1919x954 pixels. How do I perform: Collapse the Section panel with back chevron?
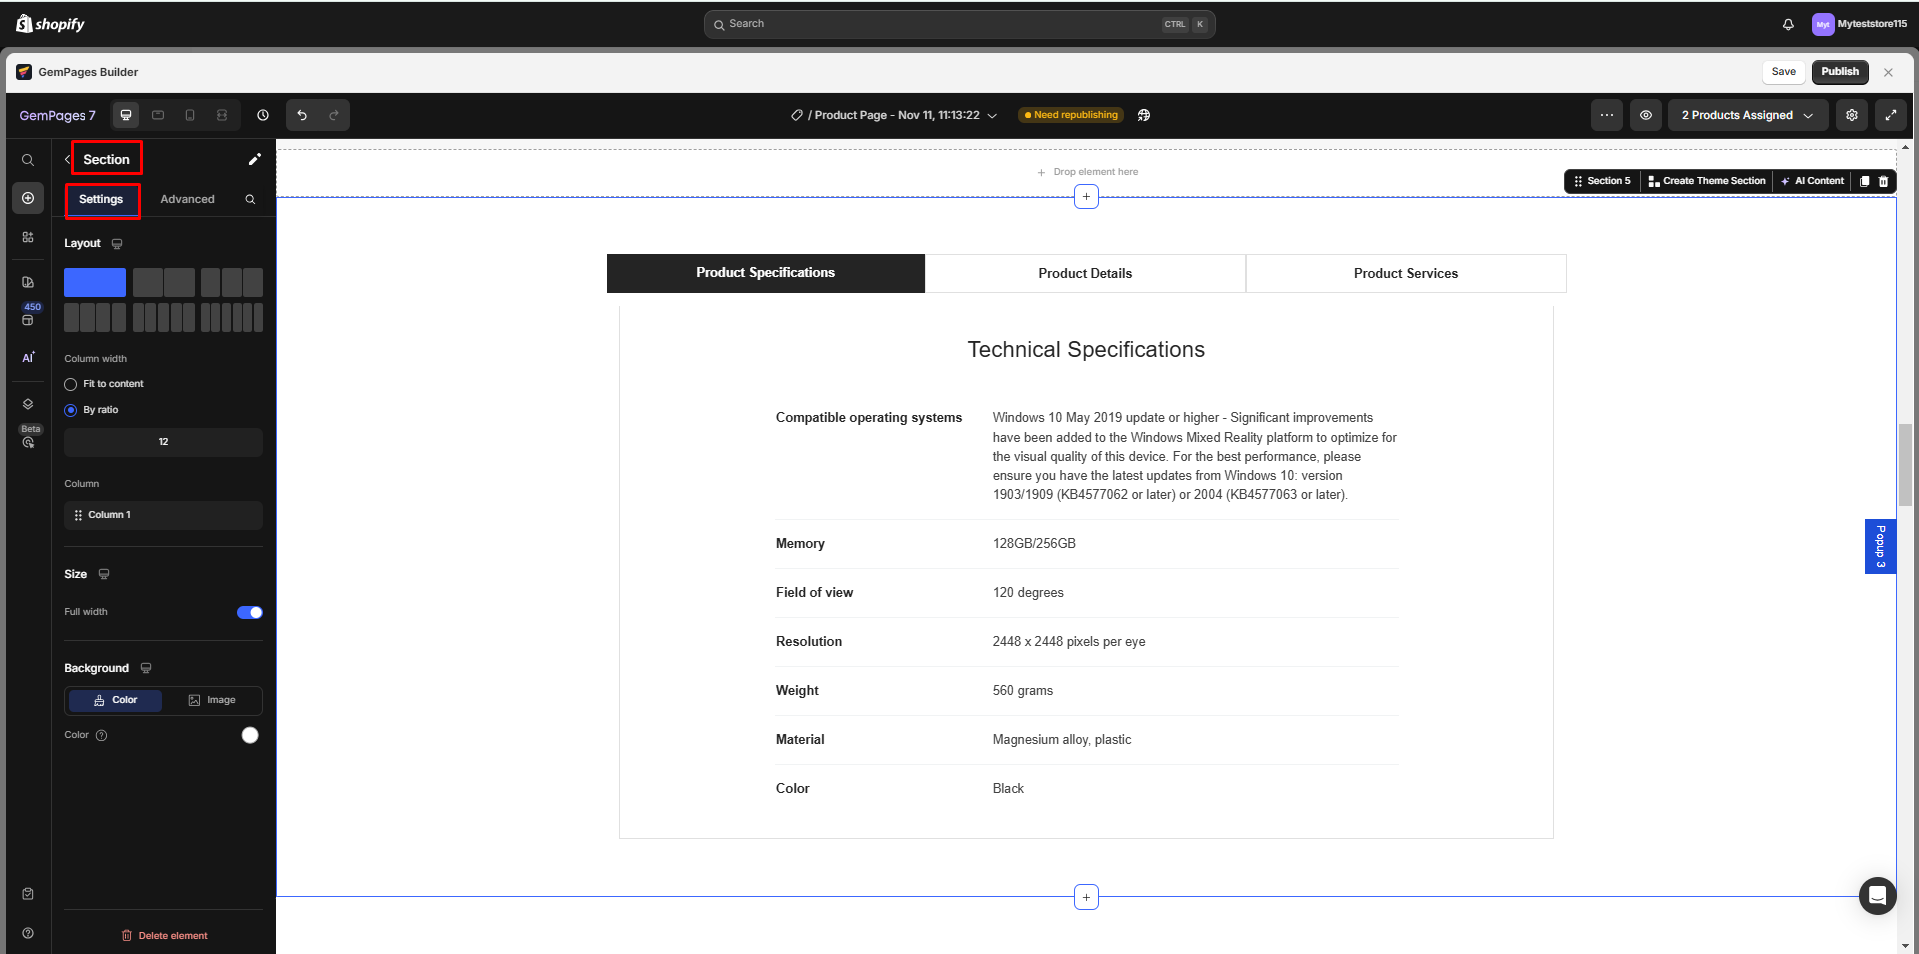pyautogui.click(x=67, y=159)
